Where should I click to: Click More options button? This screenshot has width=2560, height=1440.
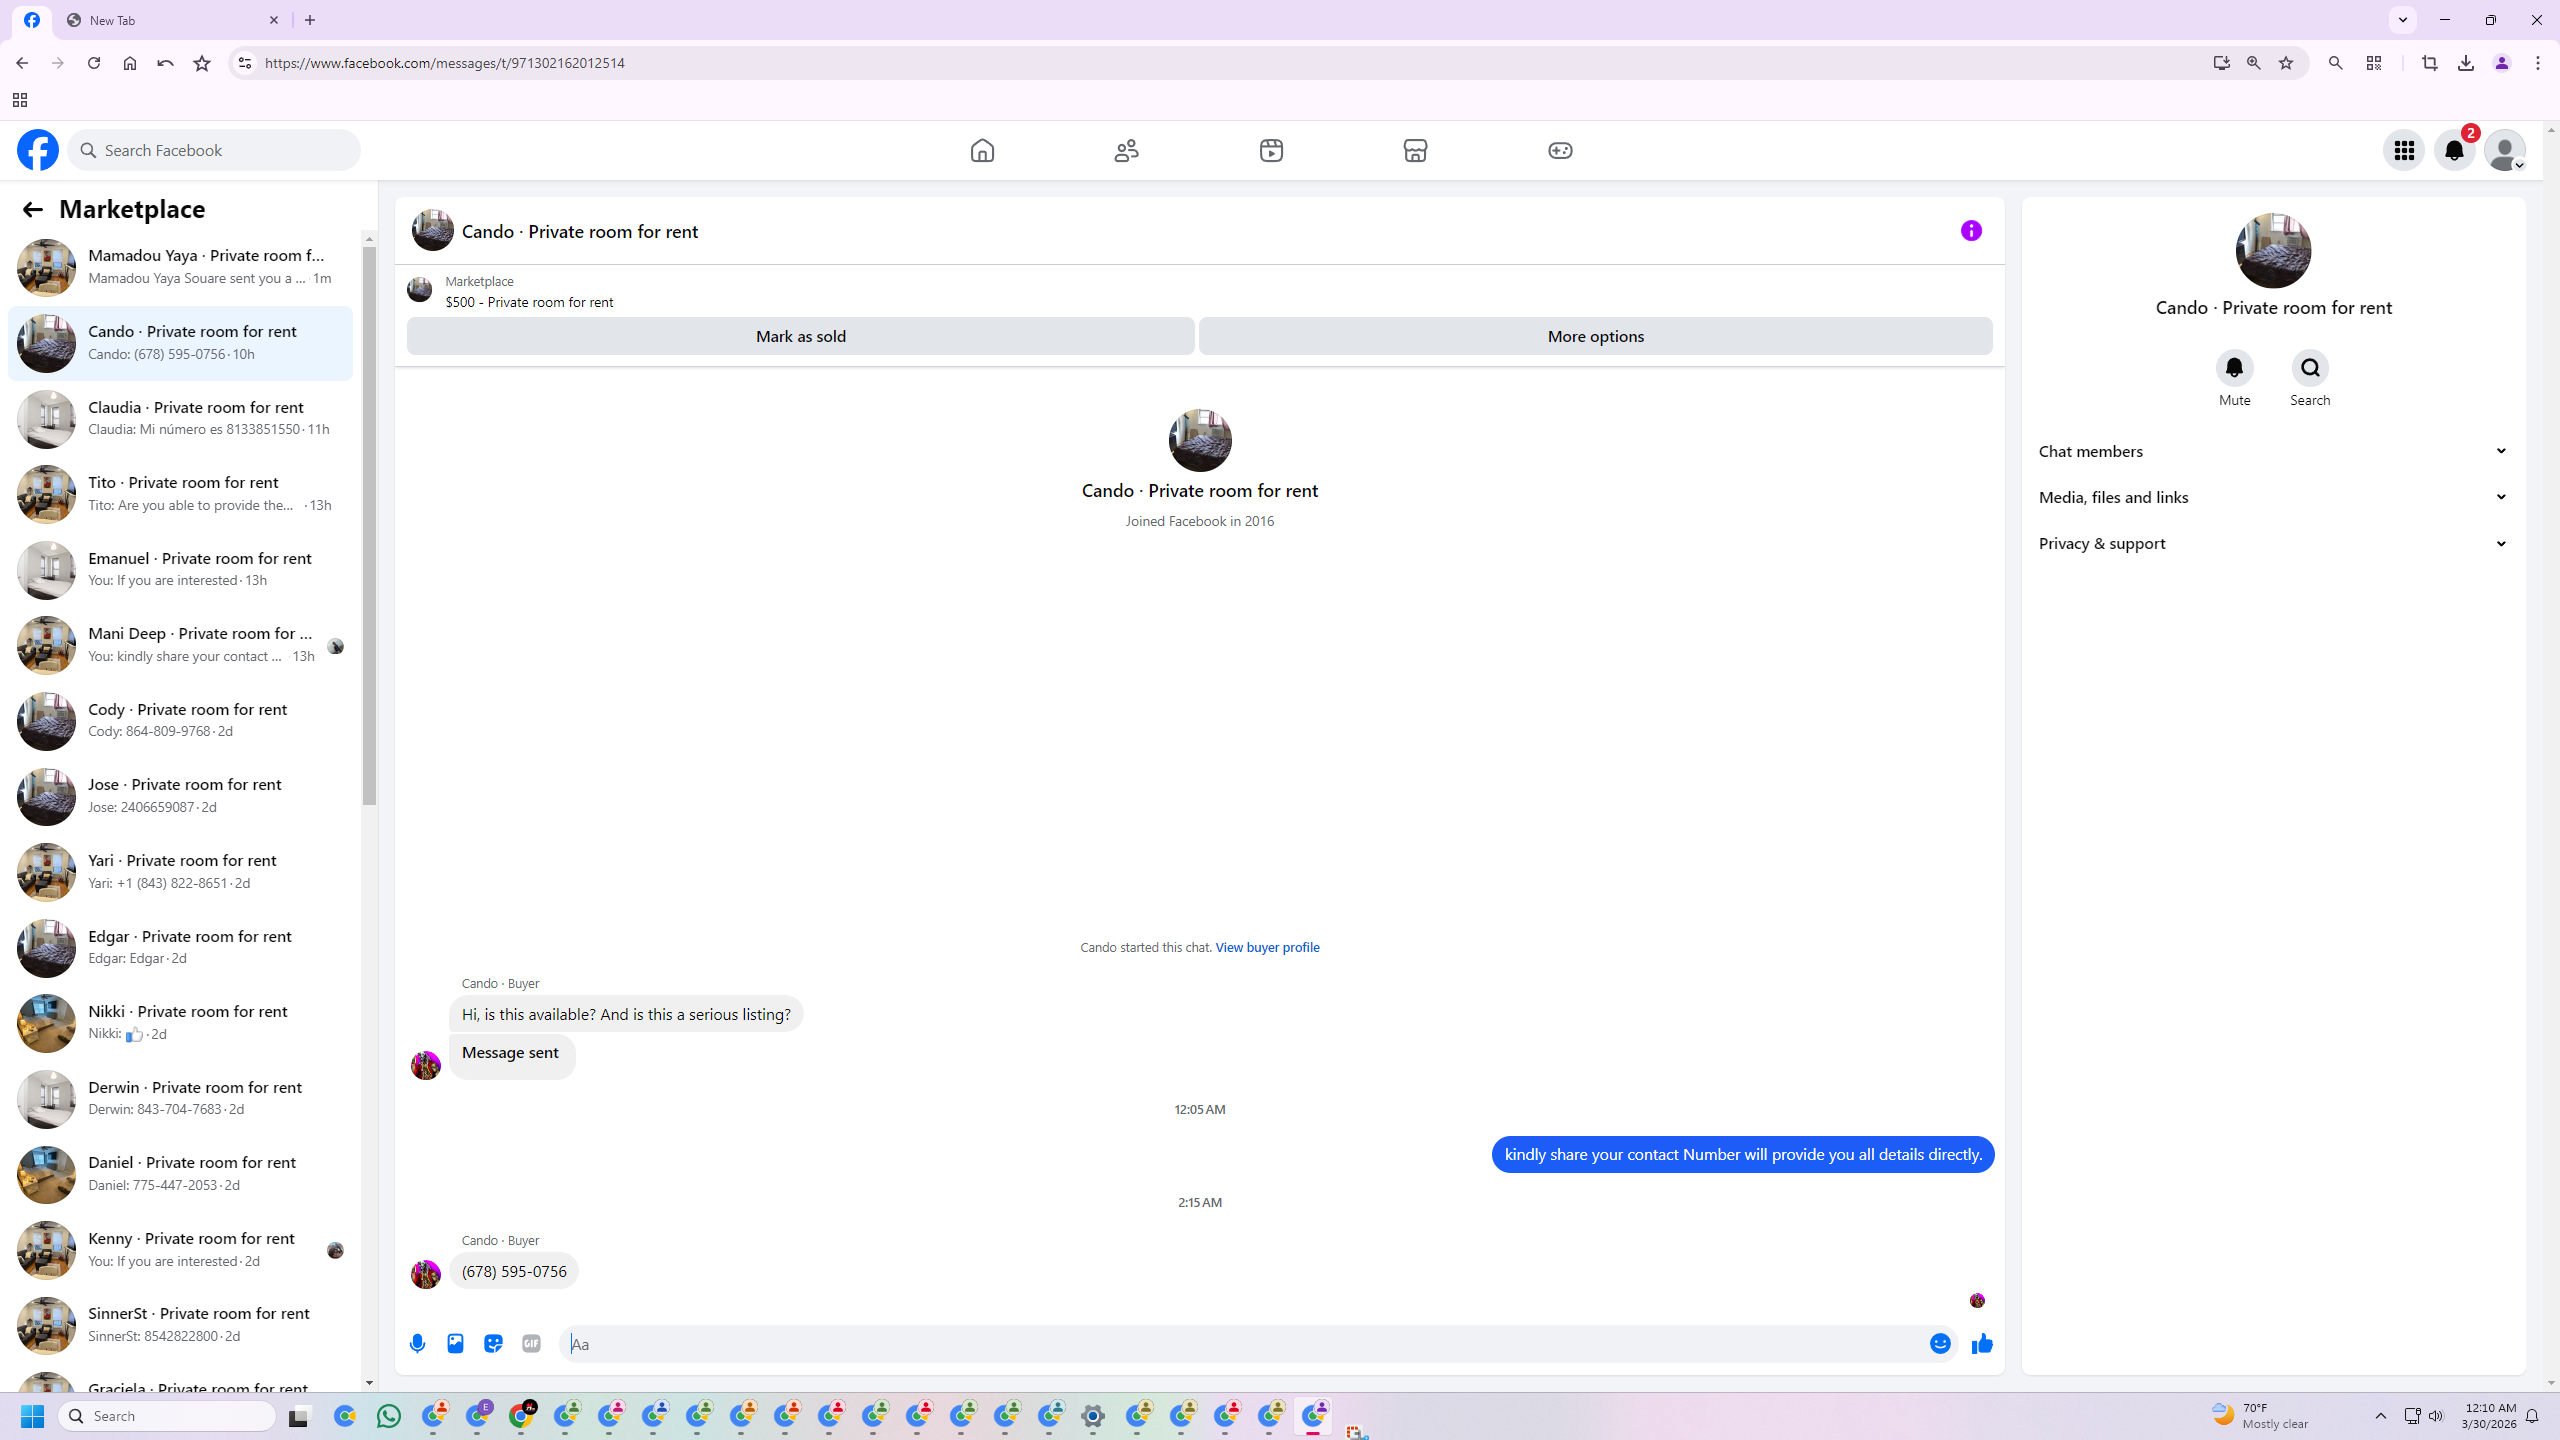click(1595, 336)
